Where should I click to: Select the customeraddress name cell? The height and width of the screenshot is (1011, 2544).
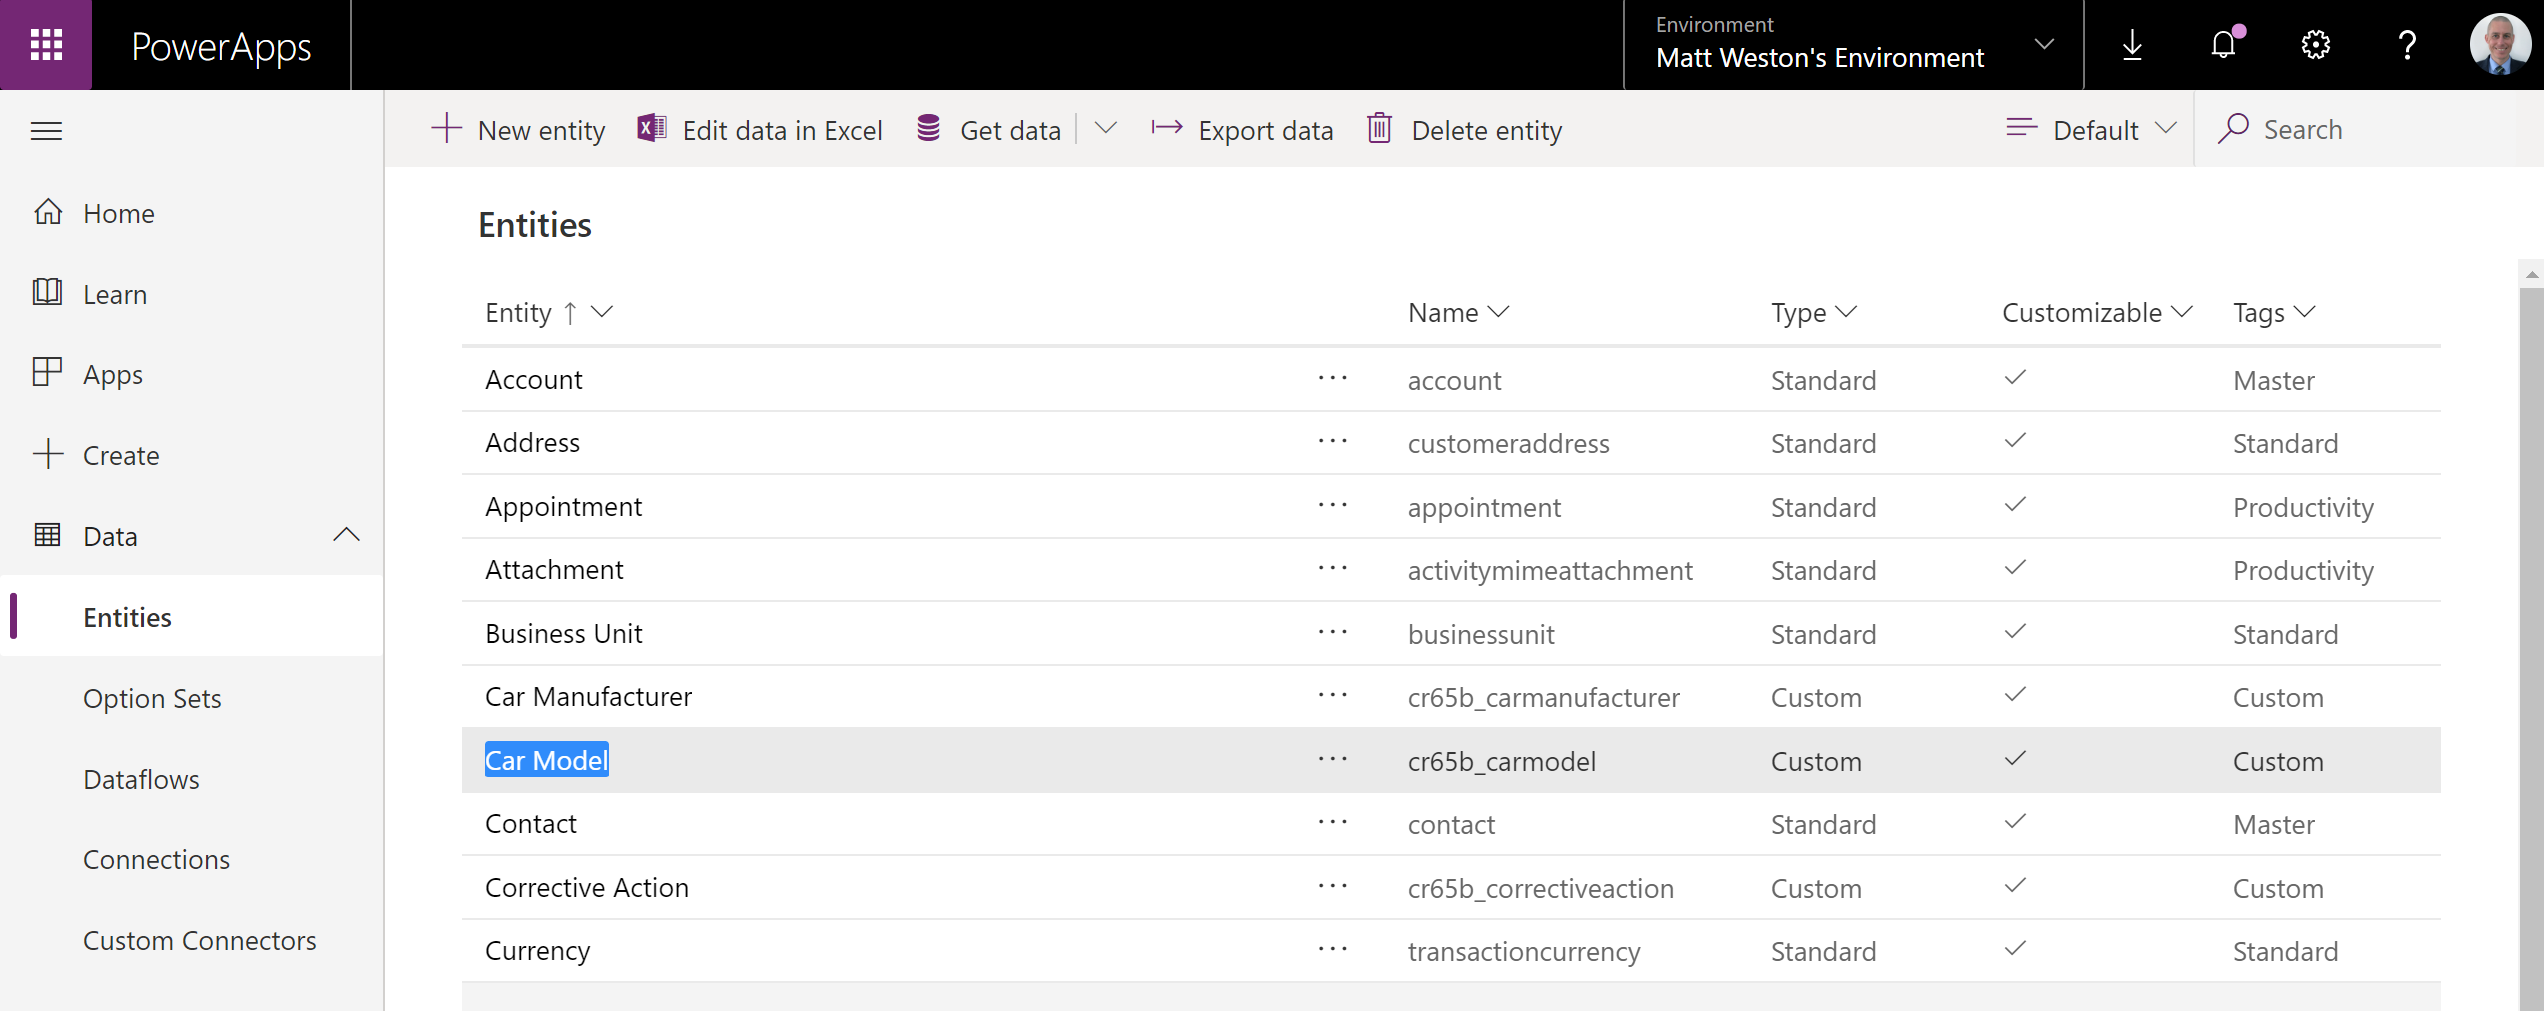point(1508,443)
